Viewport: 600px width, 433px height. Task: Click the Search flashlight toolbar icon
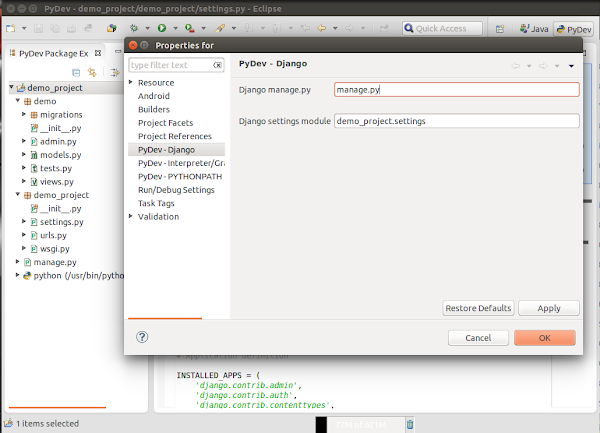[220, 28]
